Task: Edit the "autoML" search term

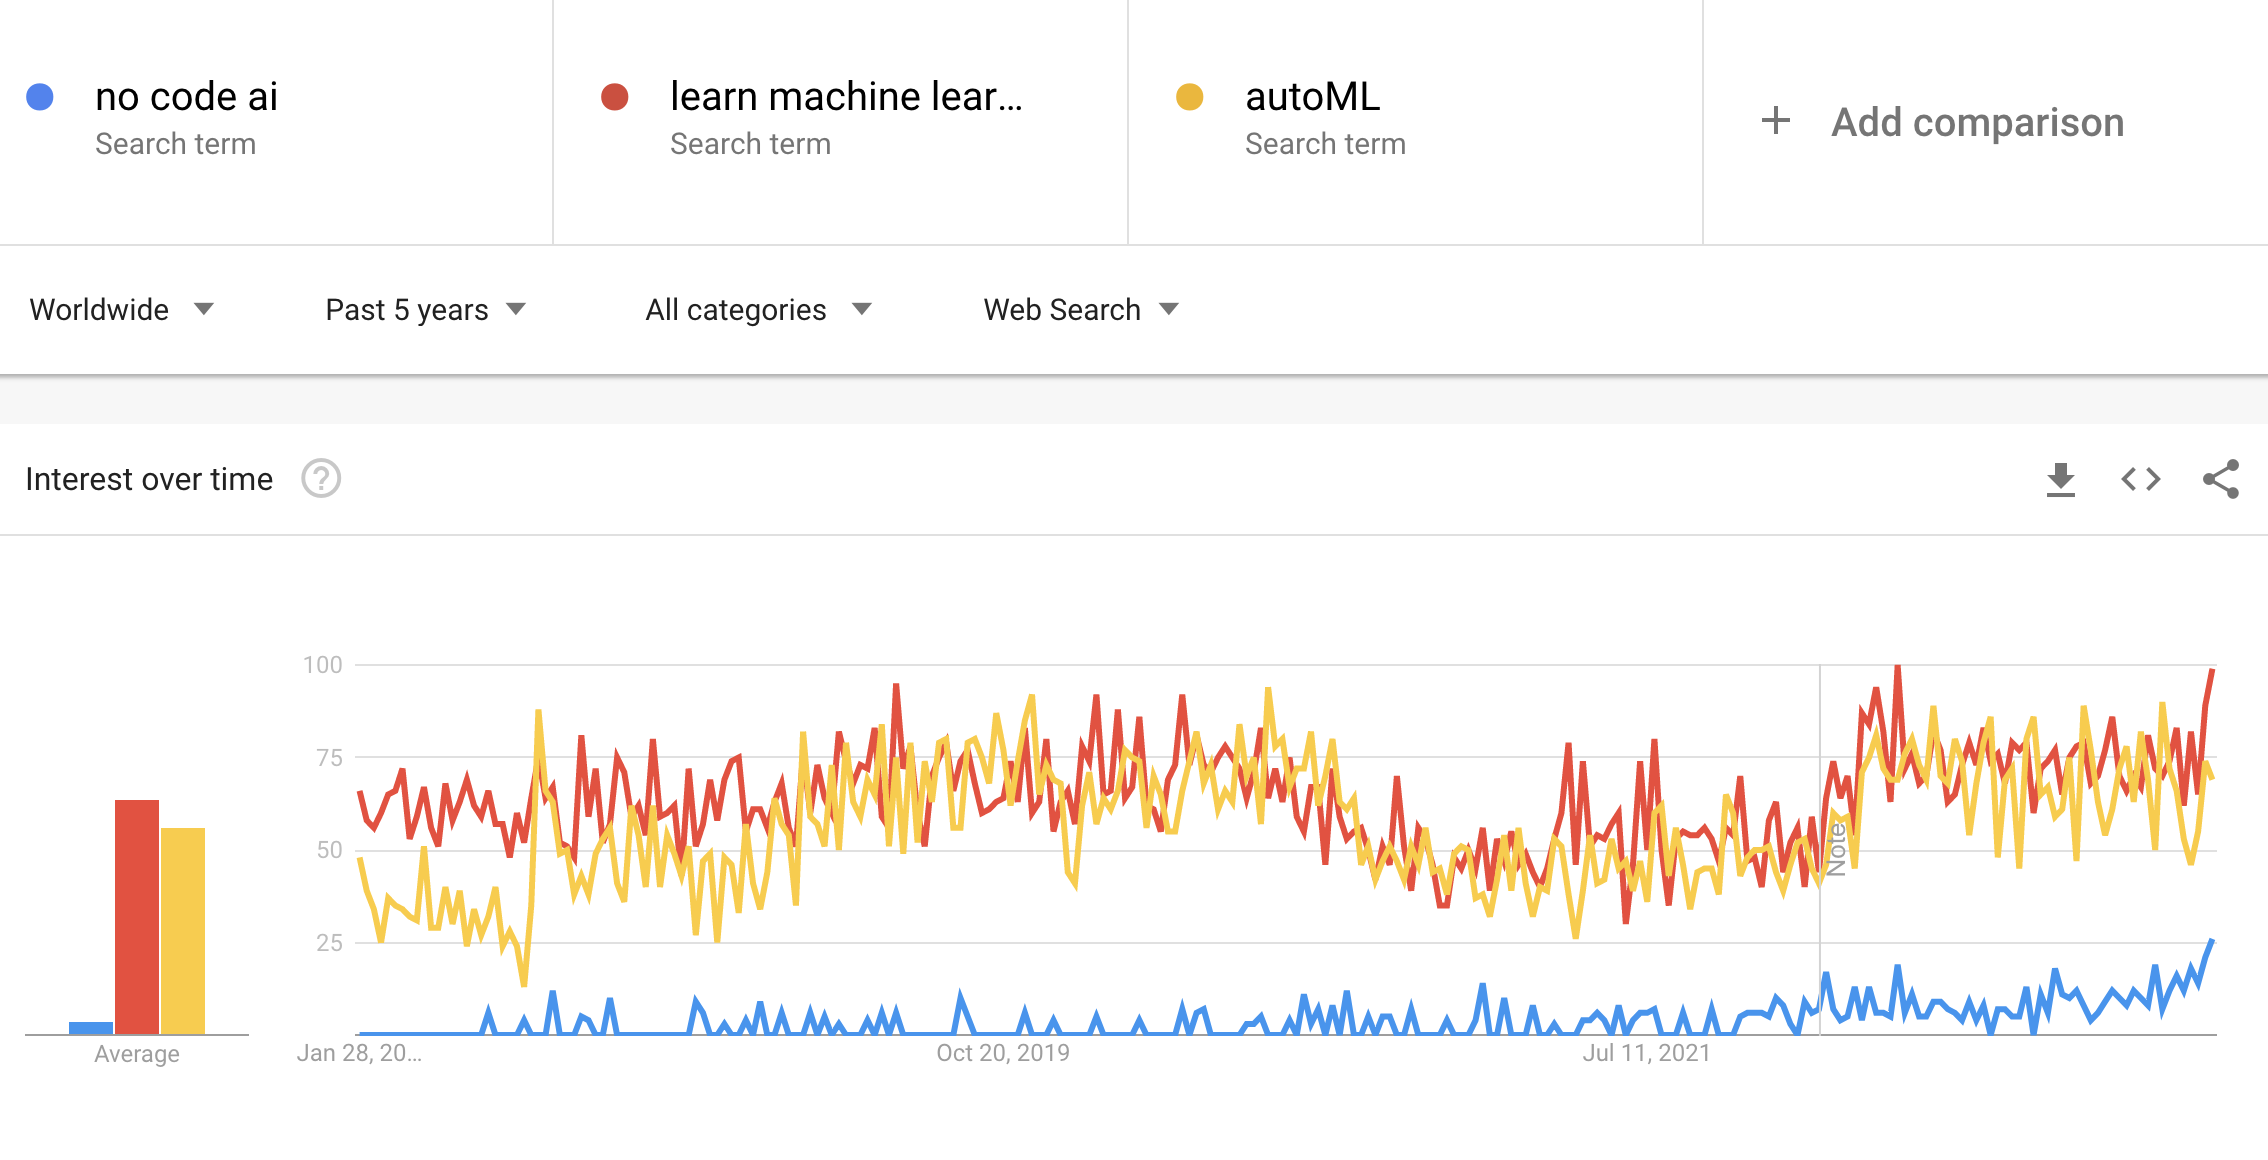Action: (x=1312, y=97)
